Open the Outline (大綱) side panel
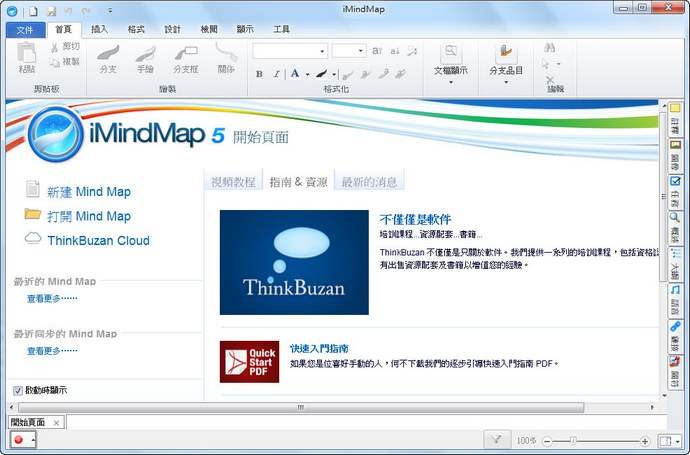This screenshot has height=455, width=690. [675, 263]
